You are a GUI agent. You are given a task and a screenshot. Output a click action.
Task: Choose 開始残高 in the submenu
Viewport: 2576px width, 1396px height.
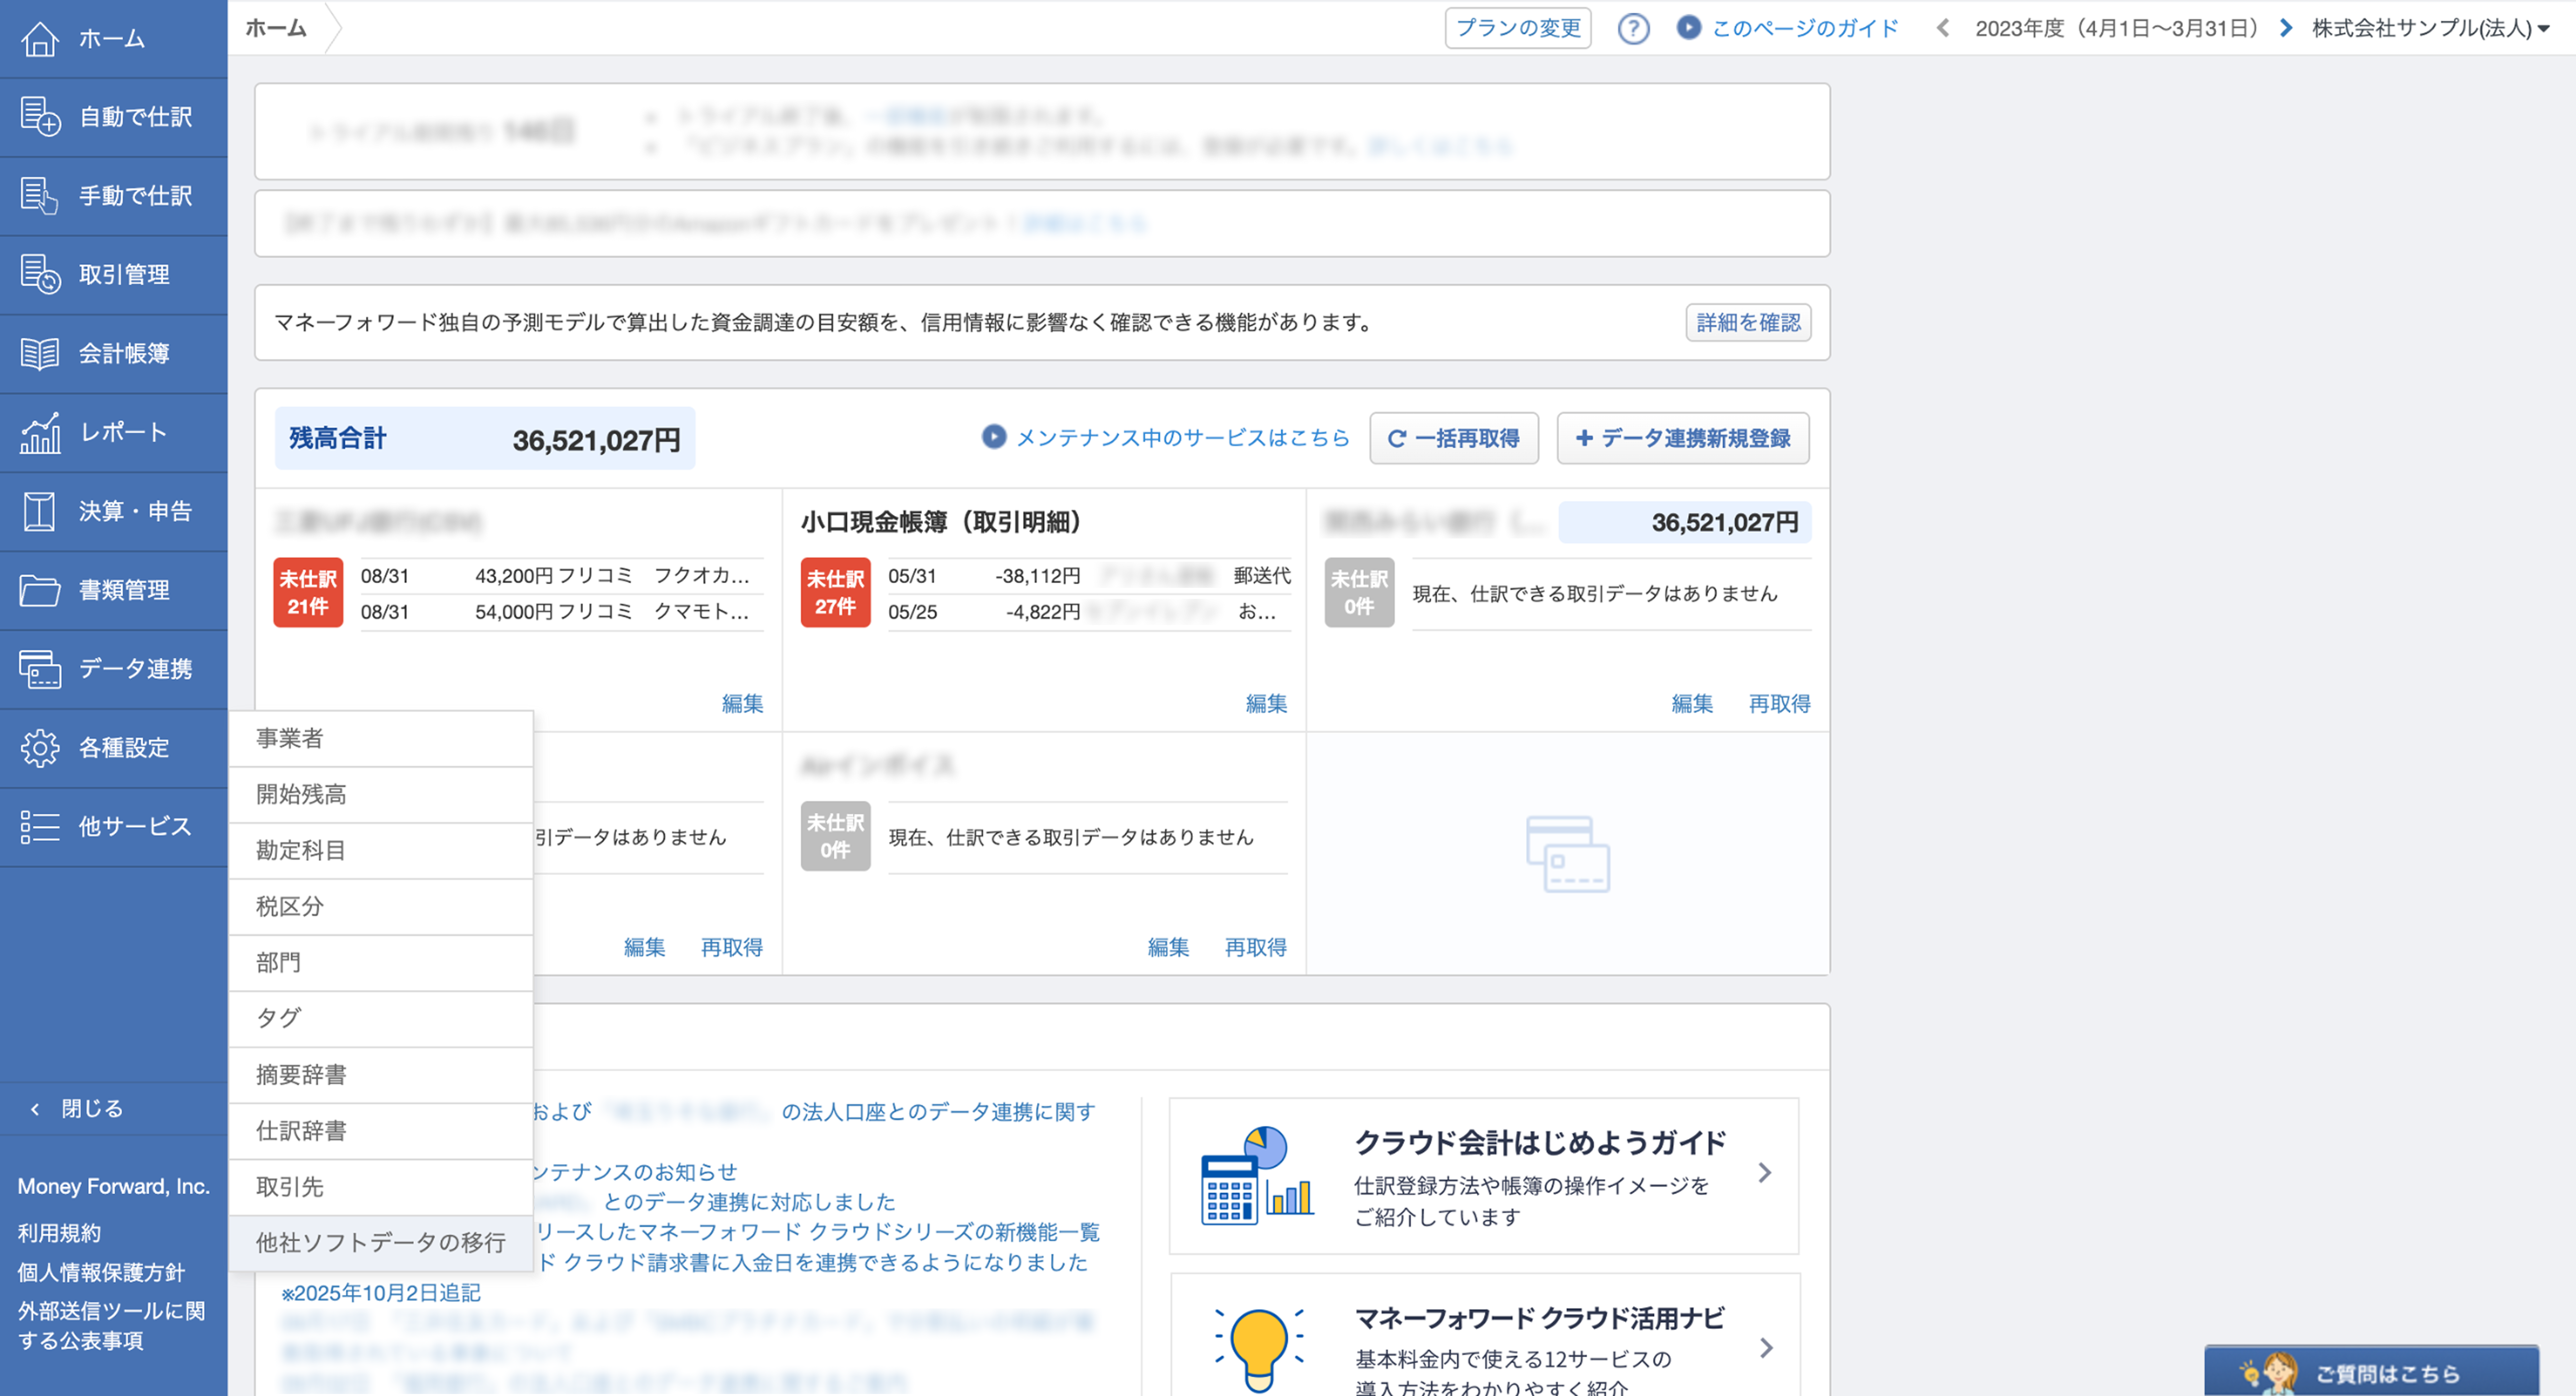coord(301,794)
